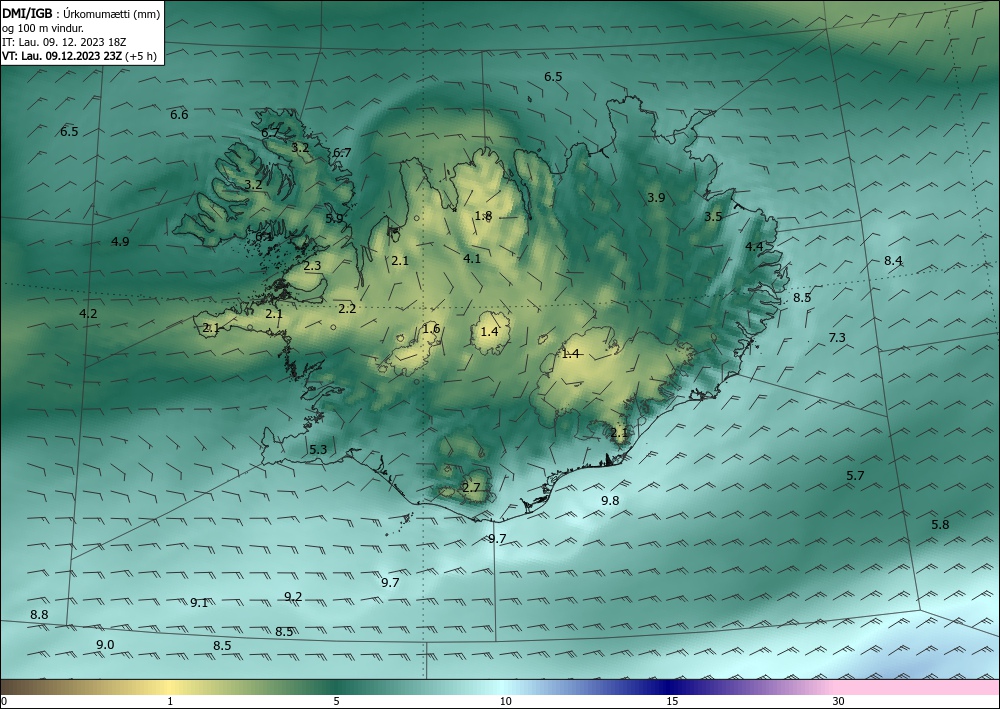Screen dimensions: 1000x709
Task: Click the 'VT: Lau. 09.12.2023 23Z (+5 h)' line
Action: [79, 55]
